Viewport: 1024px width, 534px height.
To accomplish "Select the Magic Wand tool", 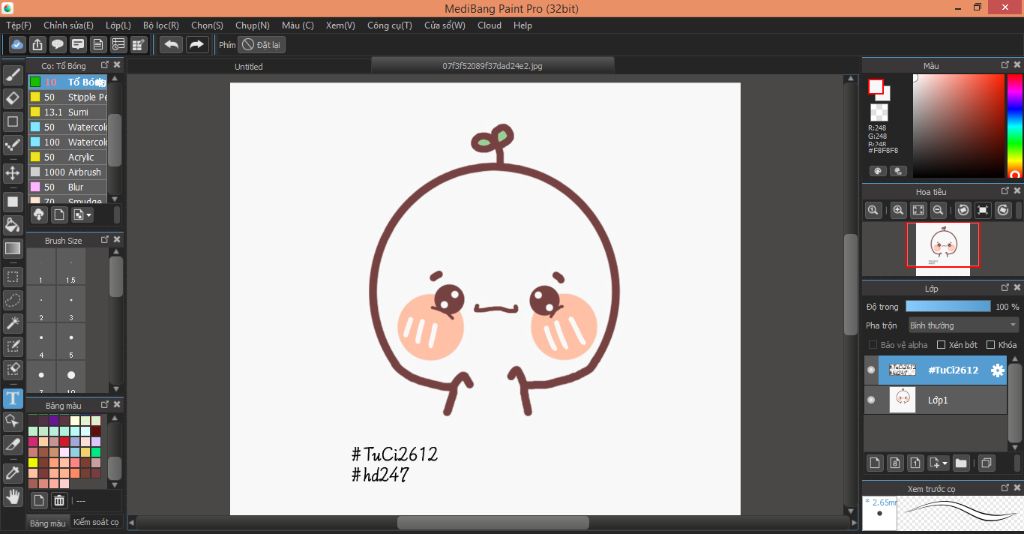I will [x=12, y=323].
